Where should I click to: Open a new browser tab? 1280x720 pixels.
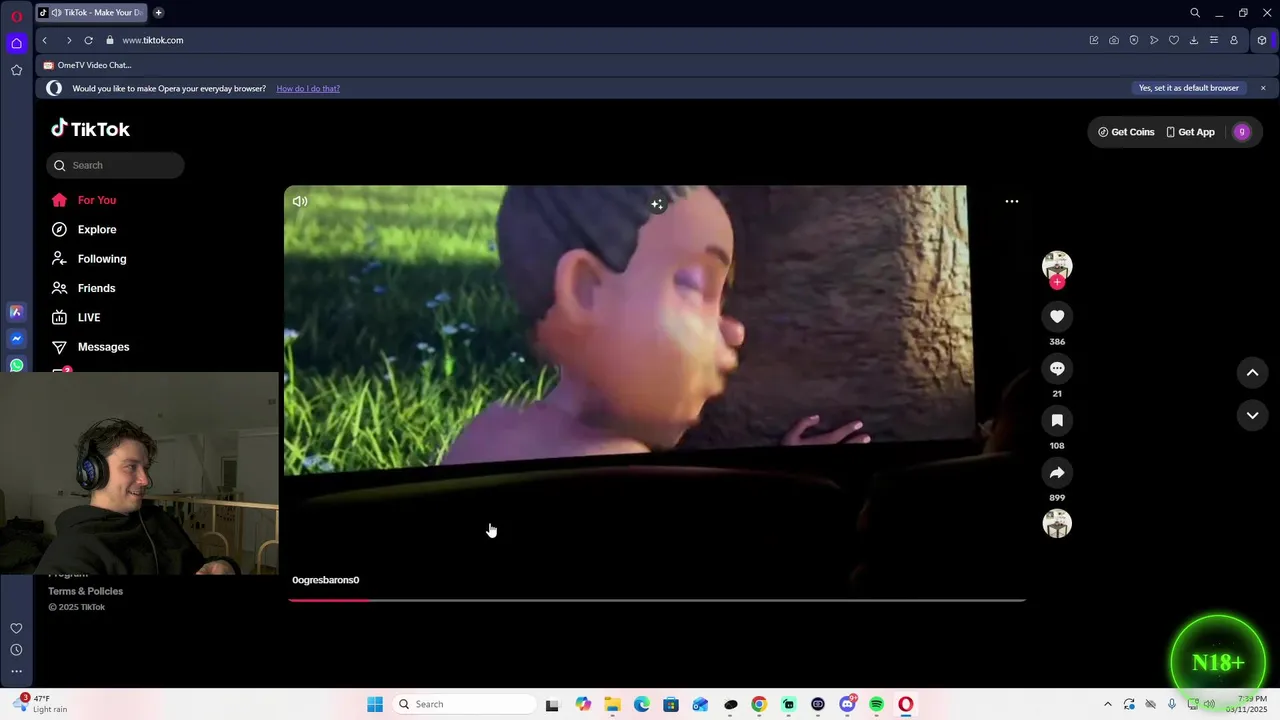click(158, 12)
